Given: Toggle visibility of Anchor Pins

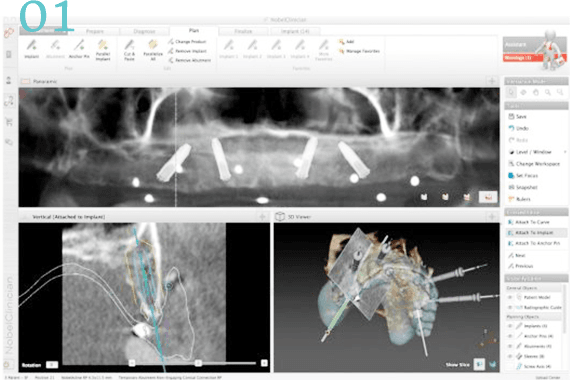Looking at the screenshot, I should click(510, 336).
